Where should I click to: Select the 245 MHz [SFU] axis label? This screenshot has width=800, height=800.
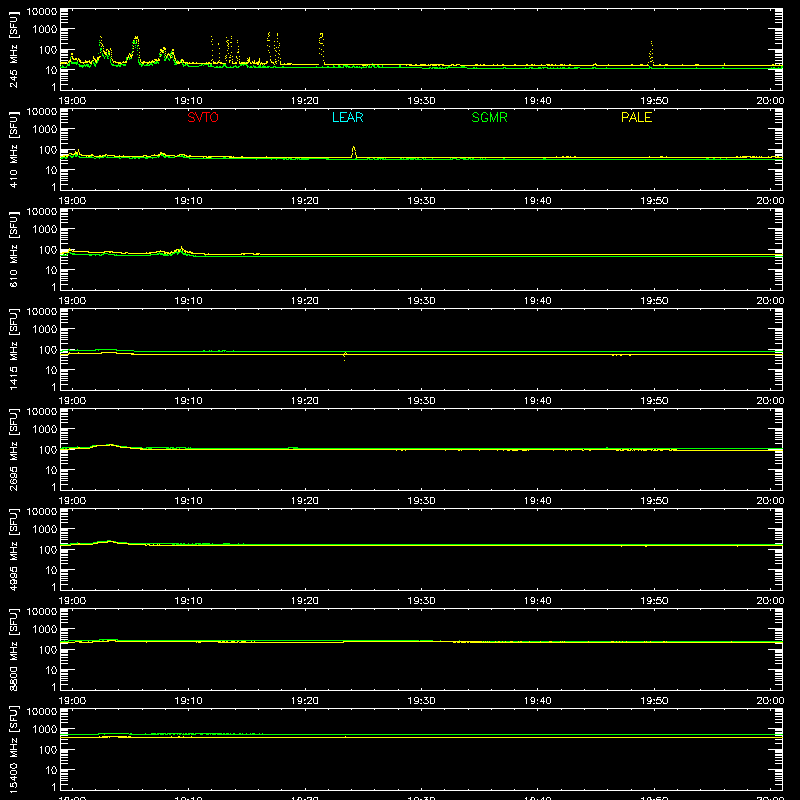[13, 49]
